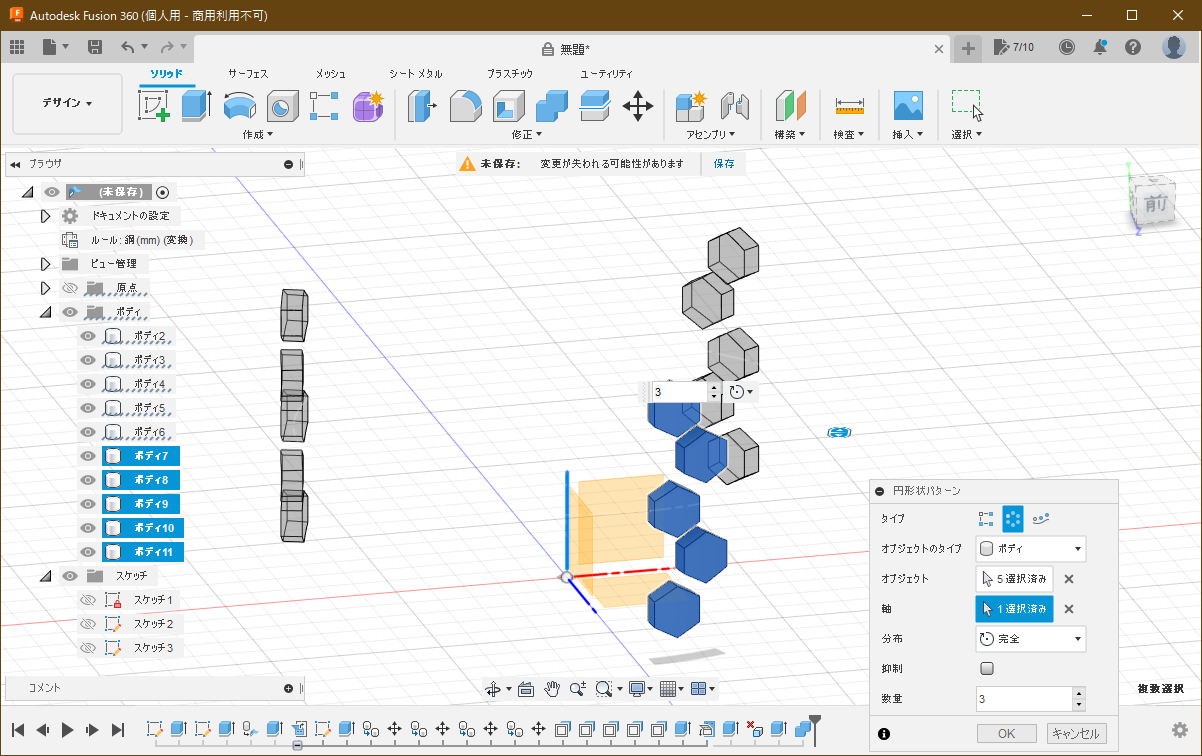The image size is (1202, 756).
Task: Open the 選択 menu
Action: point(967,134)
